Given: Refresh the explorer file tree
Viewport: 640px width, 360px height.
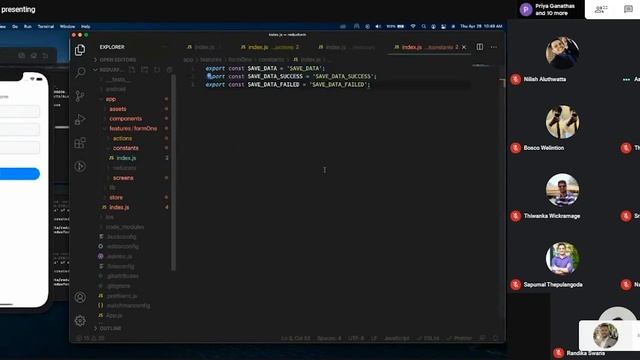Looking at the screenshot, I should (157, 70).
